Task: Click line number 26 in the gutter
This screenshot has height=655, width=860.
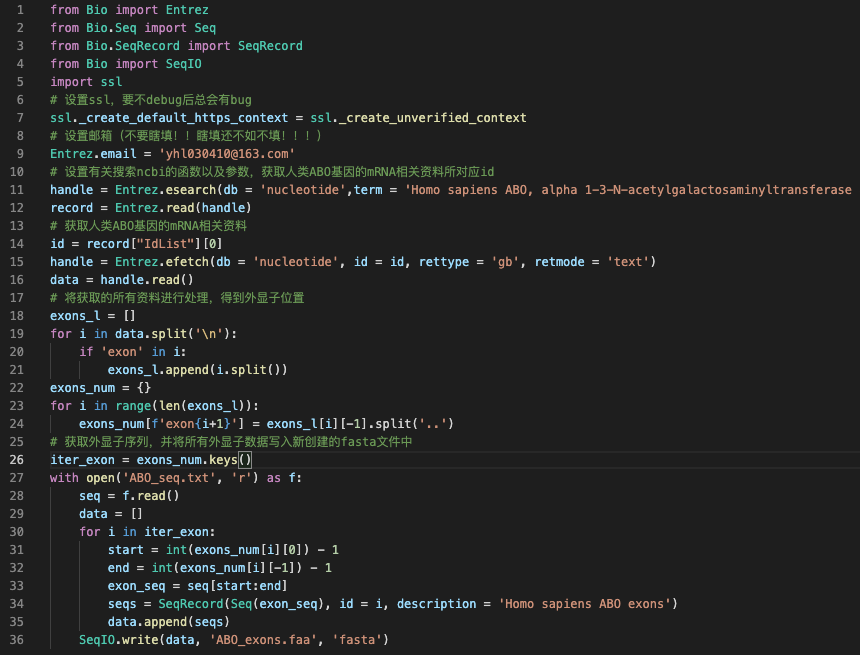Action: point(16,460)
